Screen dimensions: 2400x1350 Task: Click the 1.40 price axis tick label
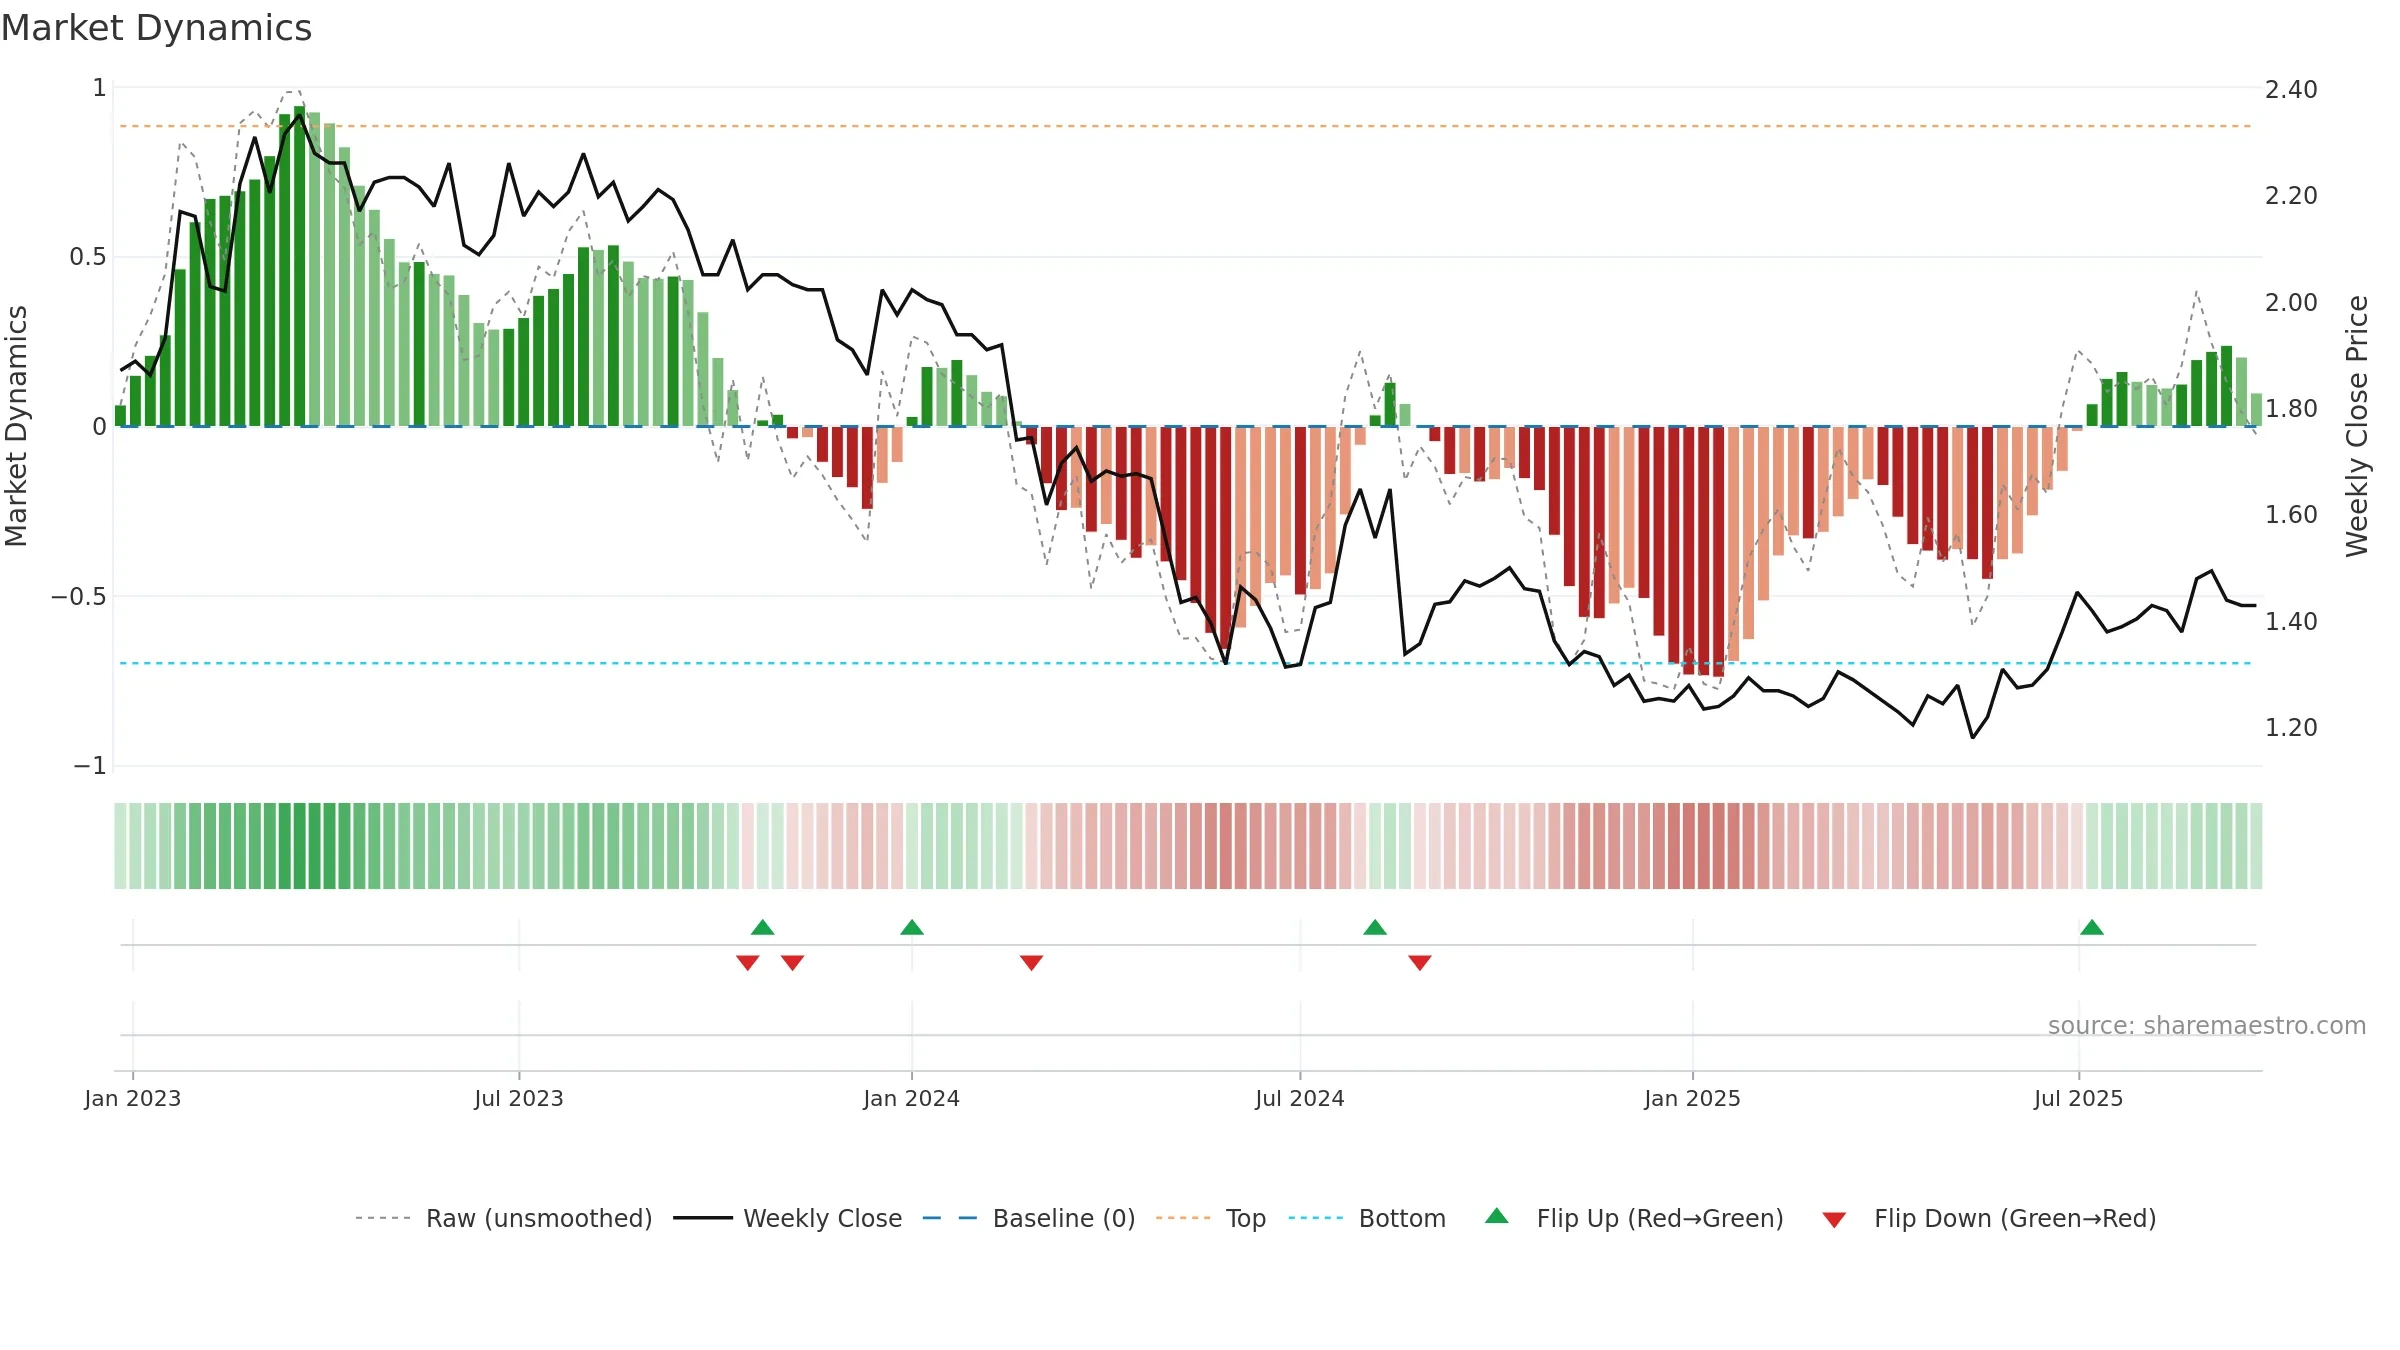(2291, 621)
